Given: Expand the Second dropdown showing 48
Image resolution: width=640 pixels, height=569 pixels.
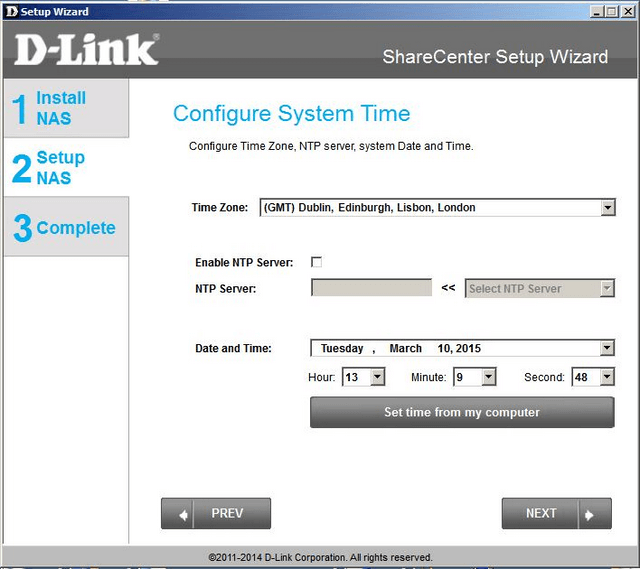Looking at the screenshot, I should click(x=607, y=377).
